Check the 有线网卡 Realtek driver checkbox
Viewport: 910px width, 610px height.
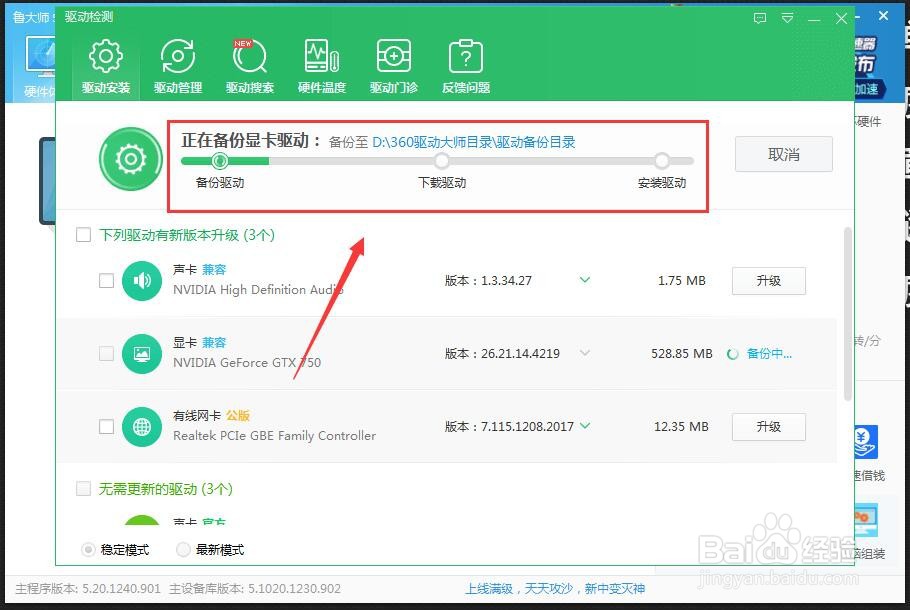coord(106,427)
